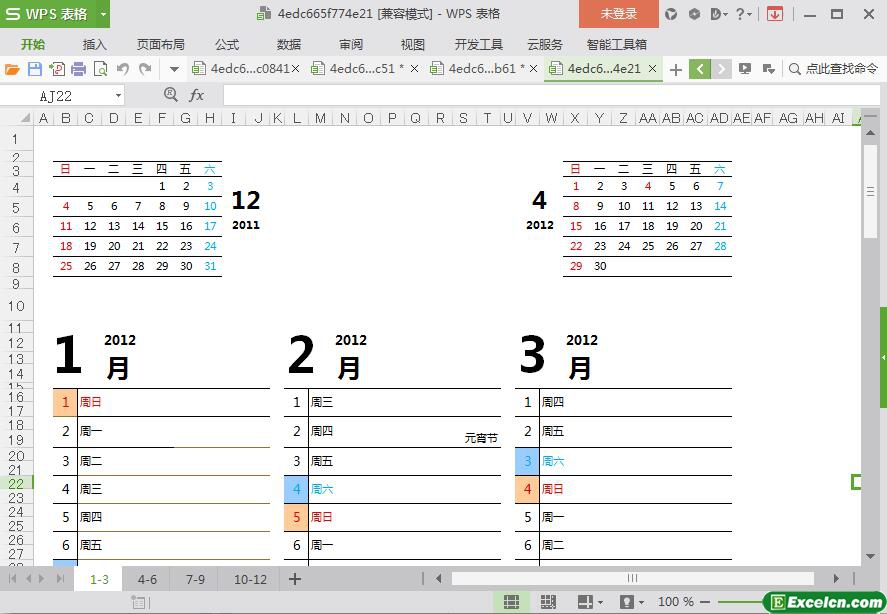This screenshot has width=887, height=614.
Task: Click the Open folder icon
Action: click(x=12, y=69)
